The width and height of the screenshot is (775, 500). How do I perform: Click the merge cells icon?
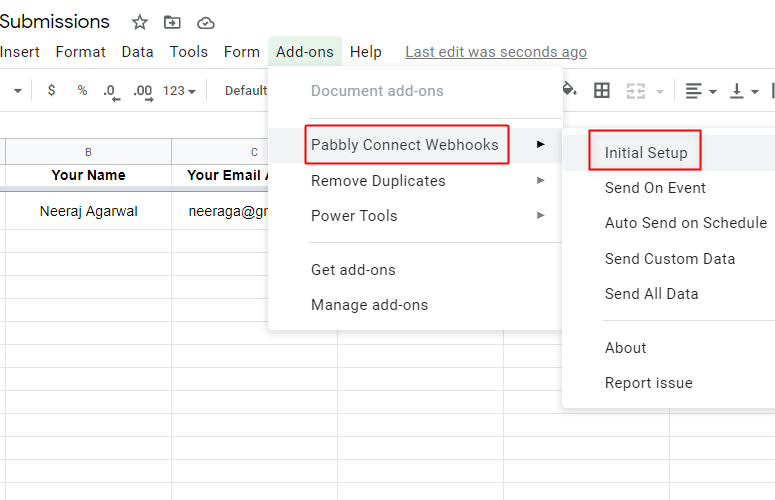(636, 91)
